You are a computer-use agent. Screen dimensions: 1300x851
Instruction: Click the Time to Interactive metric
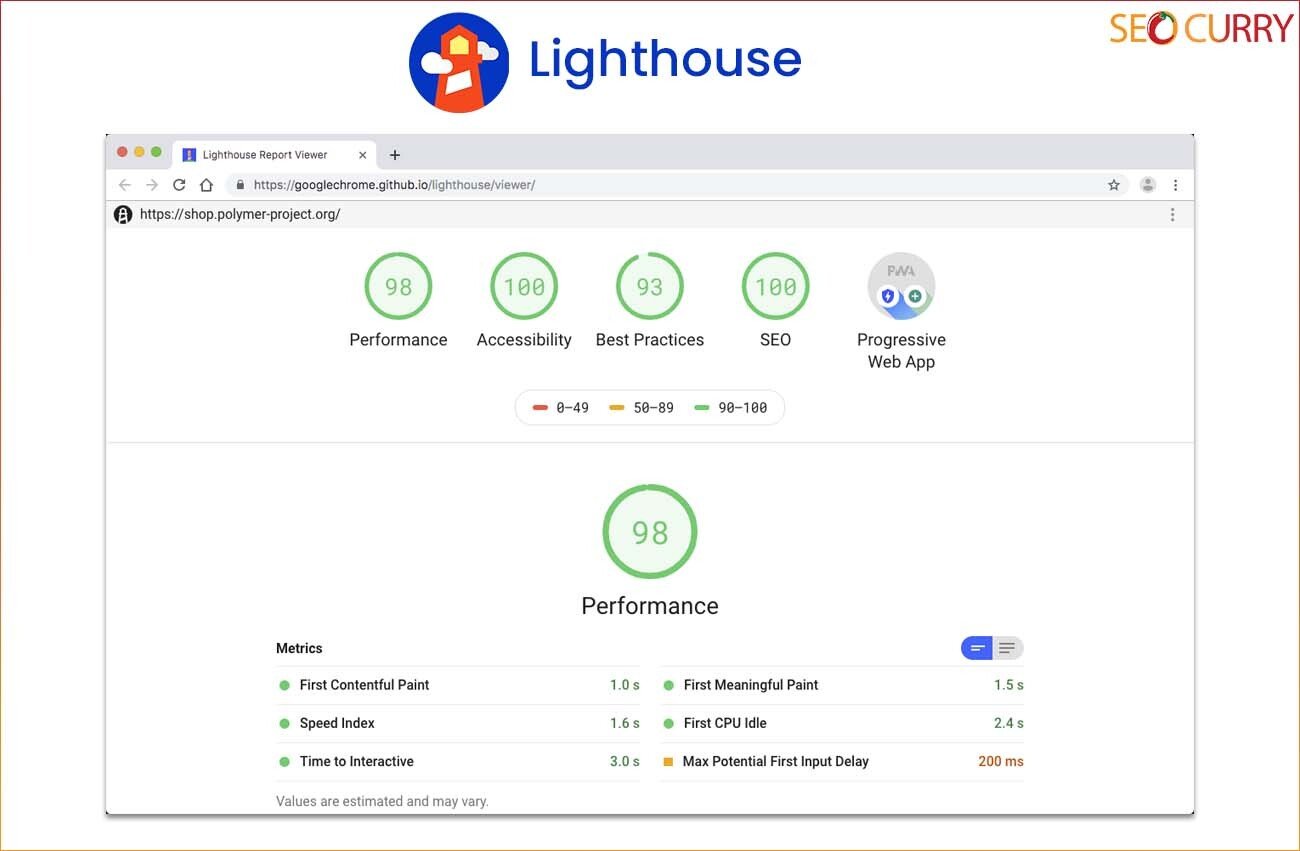(x=458, y=761)
